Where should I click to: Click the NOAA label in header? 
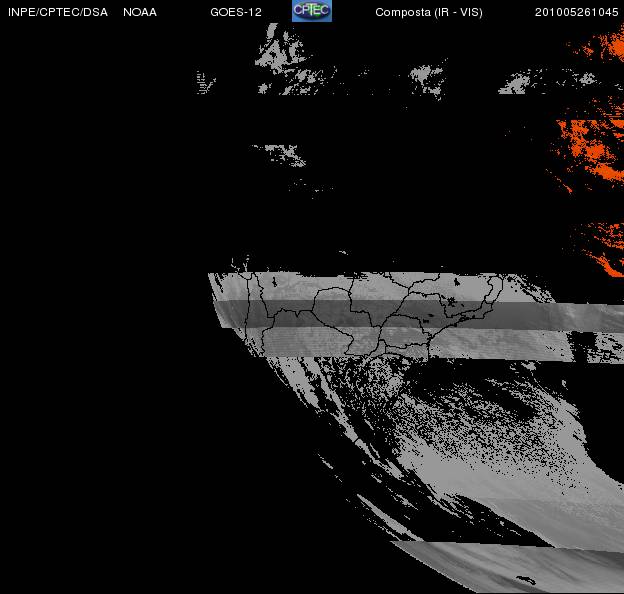coord(140,12)
